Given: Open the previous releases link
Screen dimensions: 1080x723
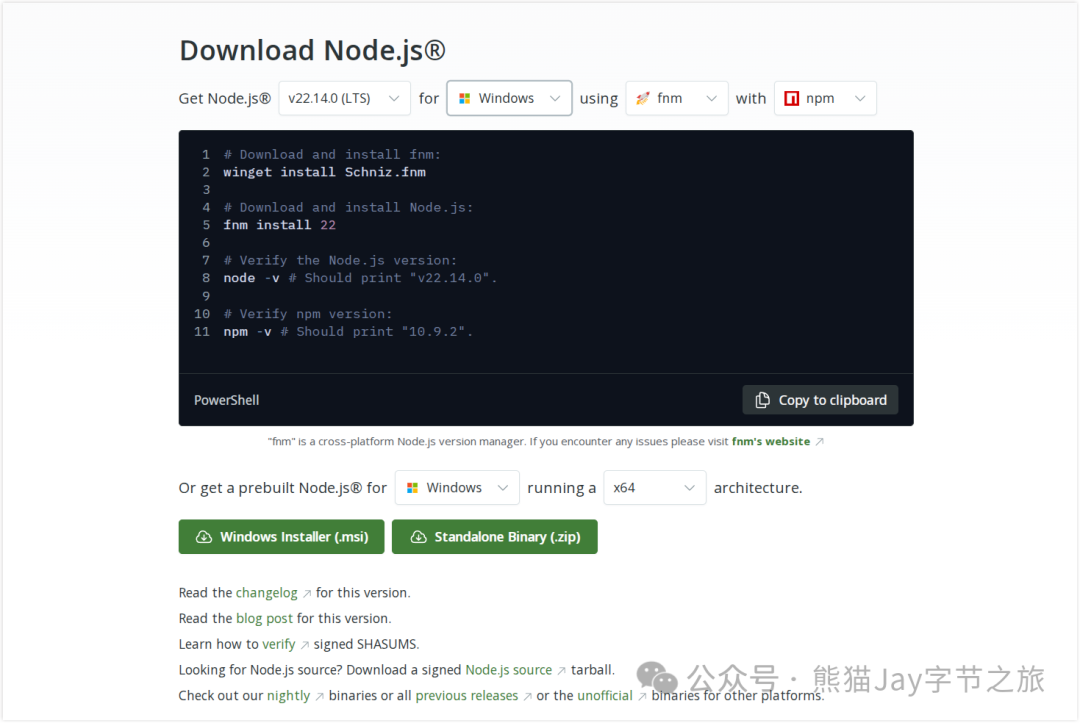Looking at the screenshot, I should (467, 696).
